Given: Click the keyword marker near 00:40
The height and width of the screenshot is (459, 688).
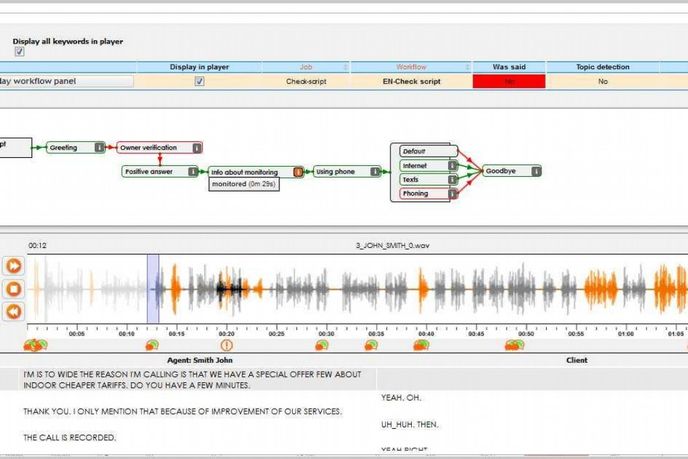Looking at the screenshot, I should [x=421, y=345].
